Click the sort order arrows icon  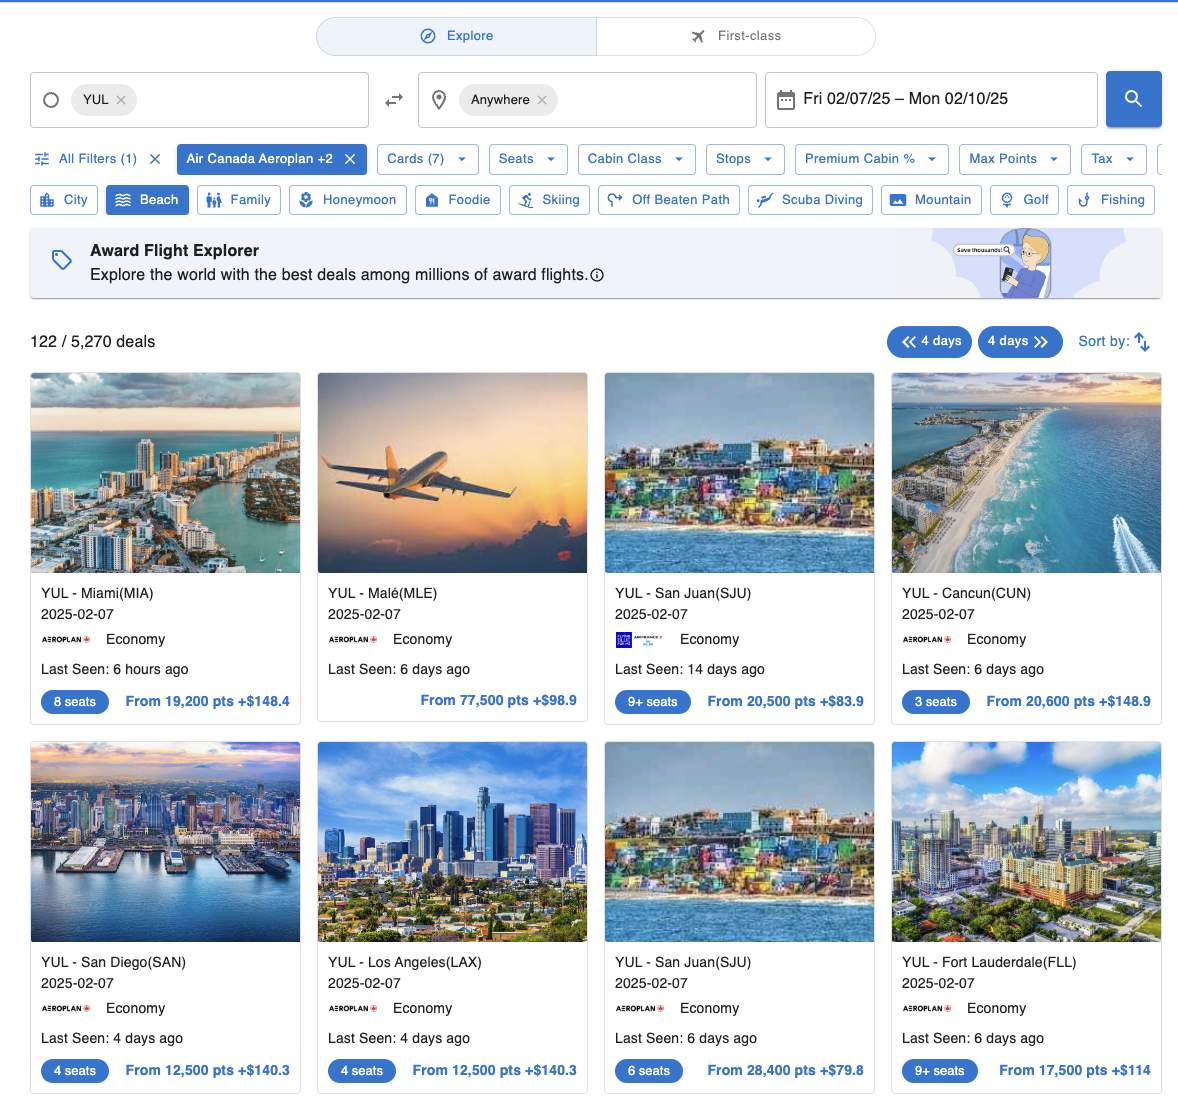(x=1142, y=342)
